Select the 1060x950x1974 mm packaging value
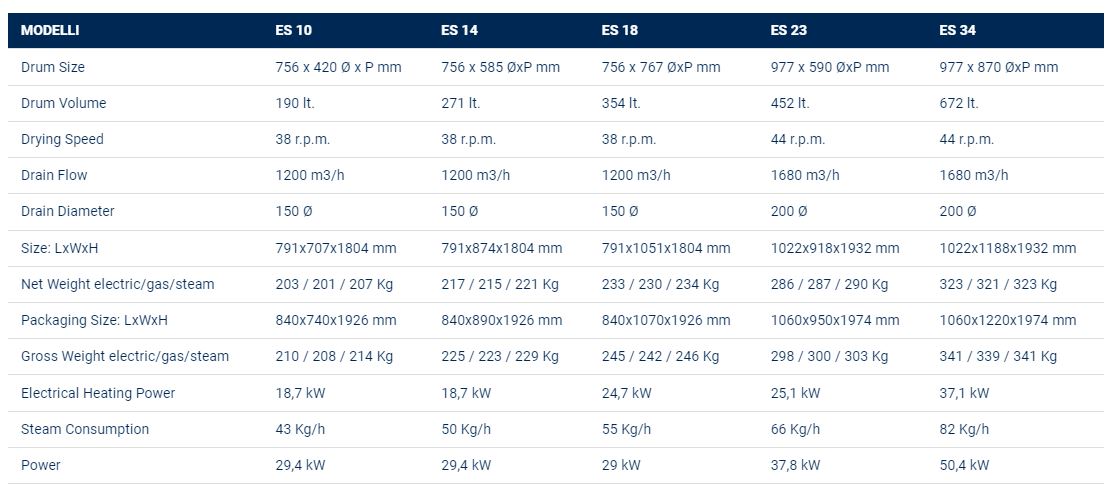Image resolution: width=1112 pixels, height=485 pixels. [x=835, y=320]
